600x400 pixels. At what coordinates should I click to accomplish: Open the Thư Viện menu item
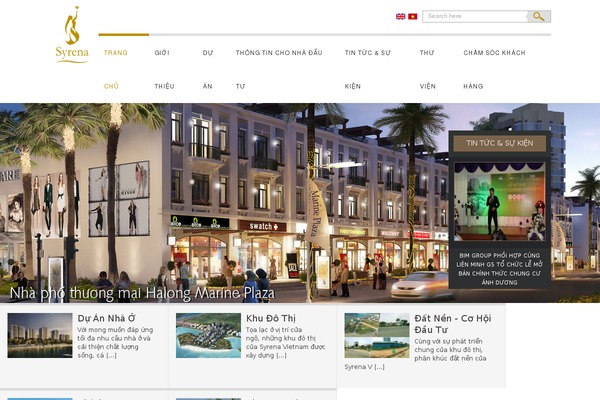coord(427,69)
